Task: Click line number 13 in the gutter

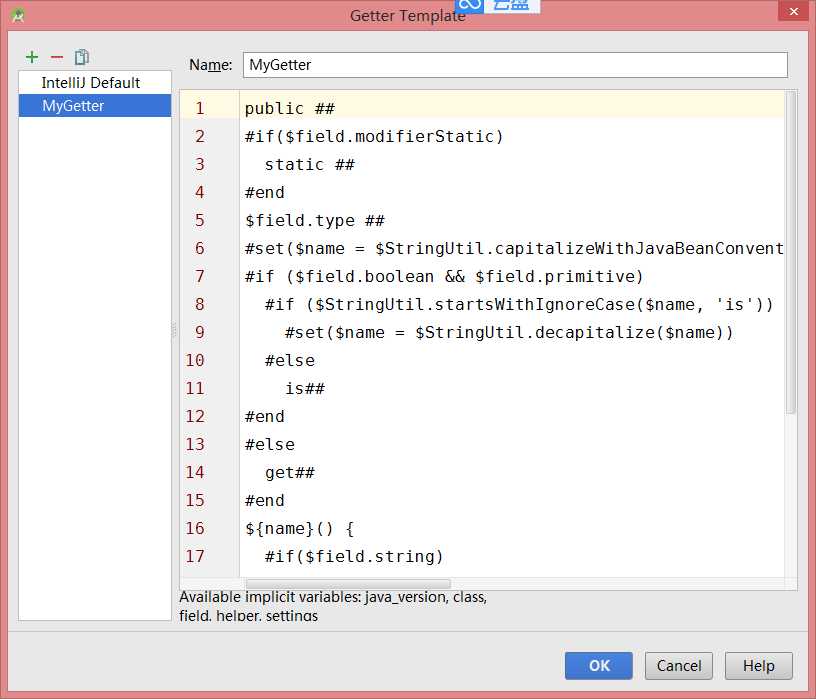Action: (x=195, y=444)
